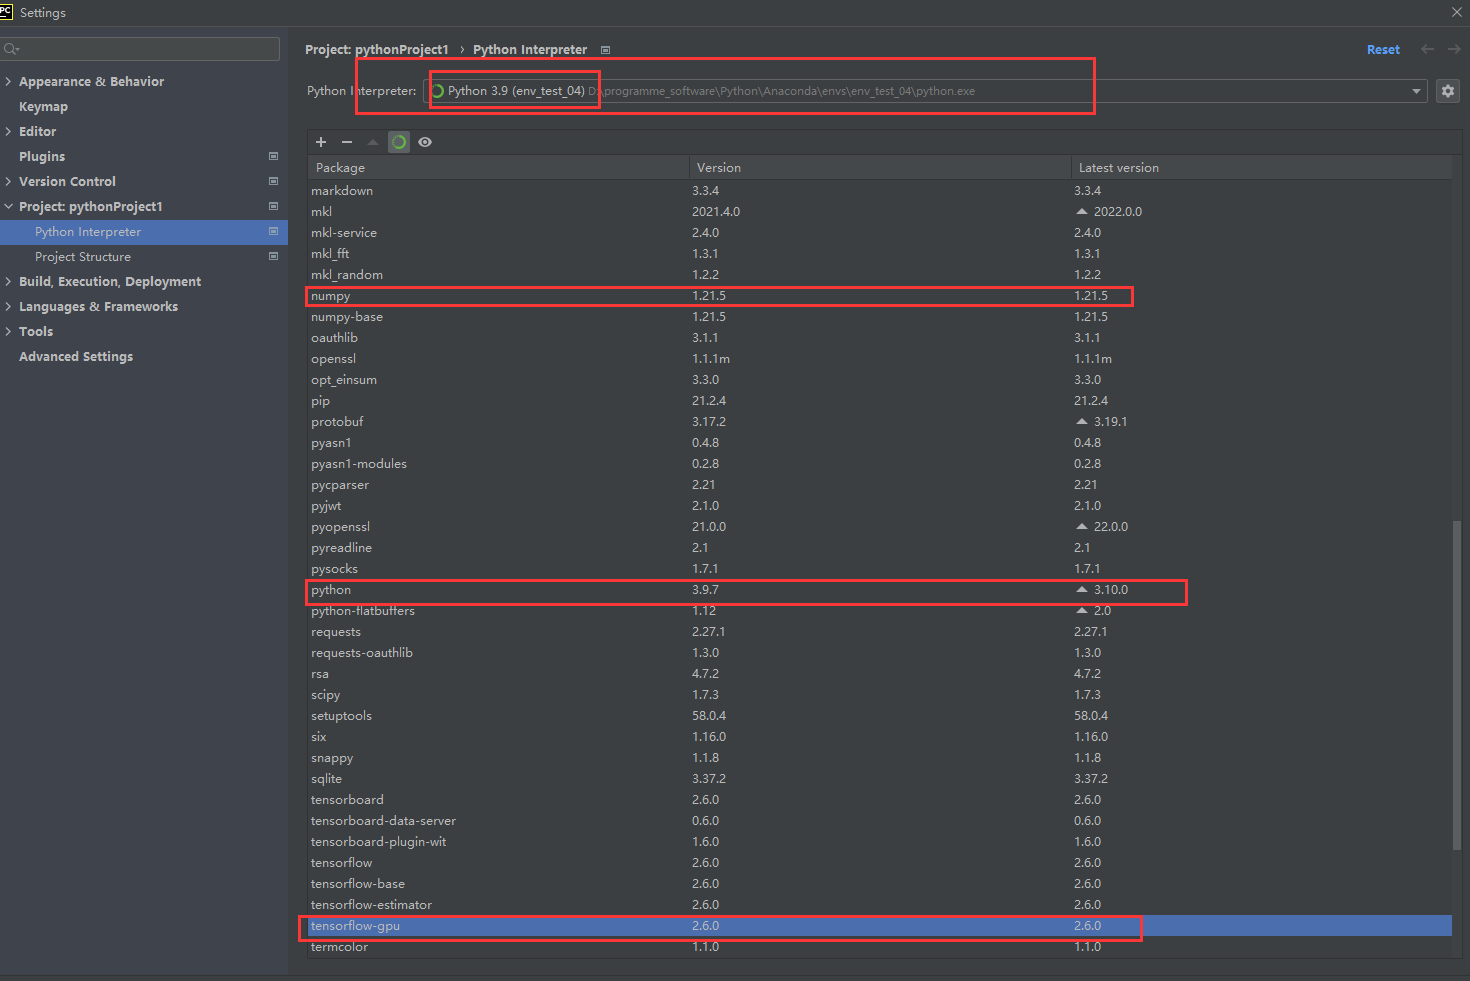The height and width of the screenshot is (981, 1470).
Task: Click upgrade arrow next to mkl 2022.0.0
Action: point(1081,211)
